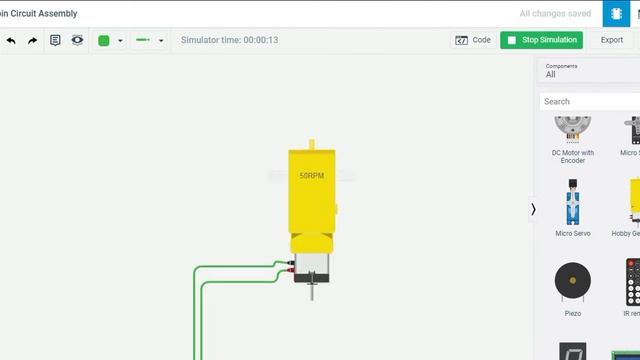
Task: Select DC Motor with Encoder component
Action: [x=573, y=140]
